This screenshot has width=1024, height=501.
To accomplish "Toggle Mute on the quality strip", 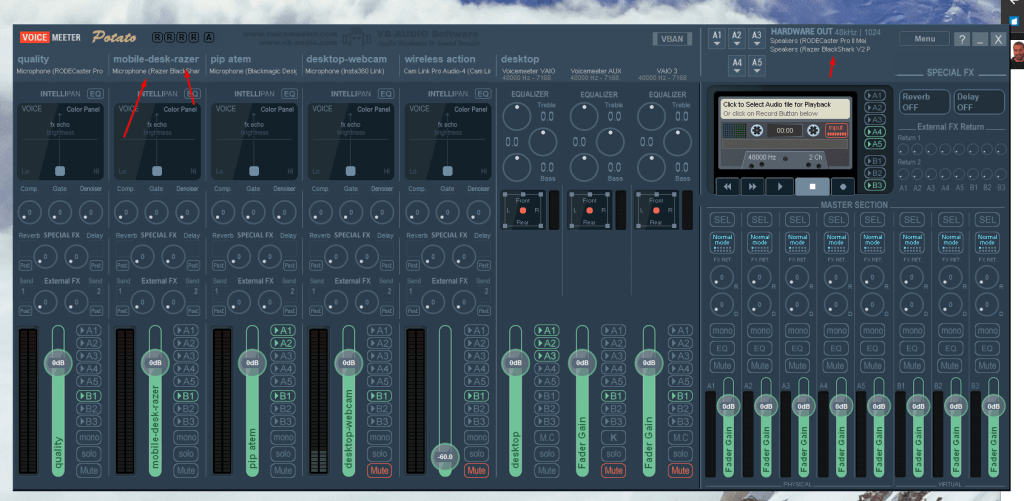I will click(89, 470).
